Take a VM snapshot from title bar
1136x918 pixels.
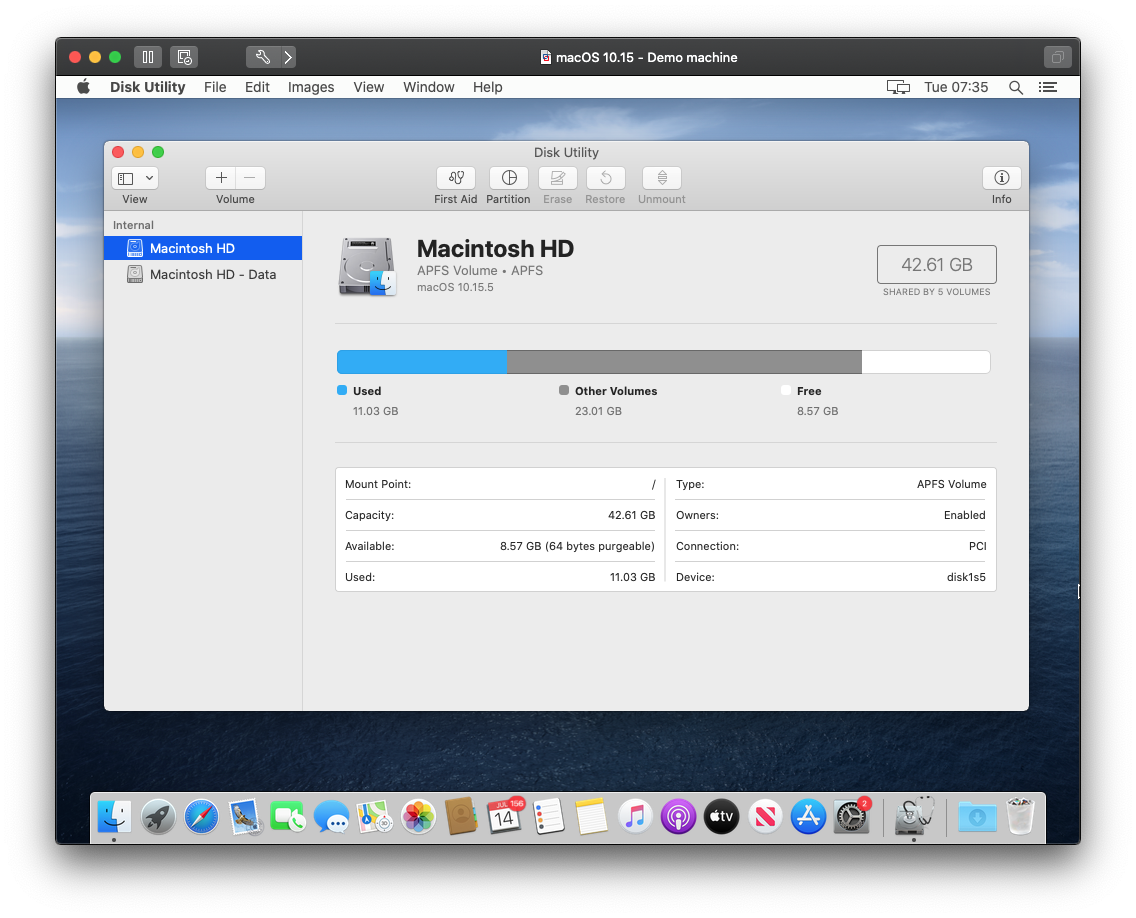click(x=184, y=57)
